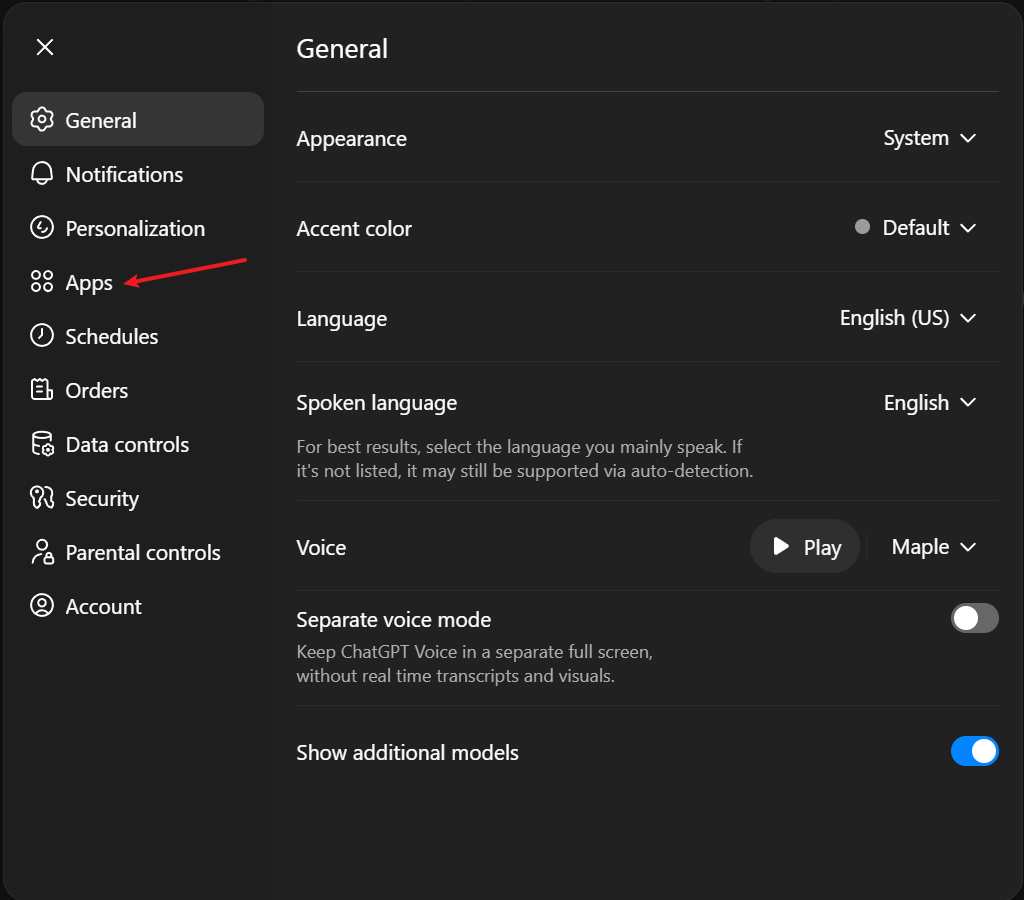Open the Data controls settings section
This screenshot has height=900, width=1024.
point(127,444)
